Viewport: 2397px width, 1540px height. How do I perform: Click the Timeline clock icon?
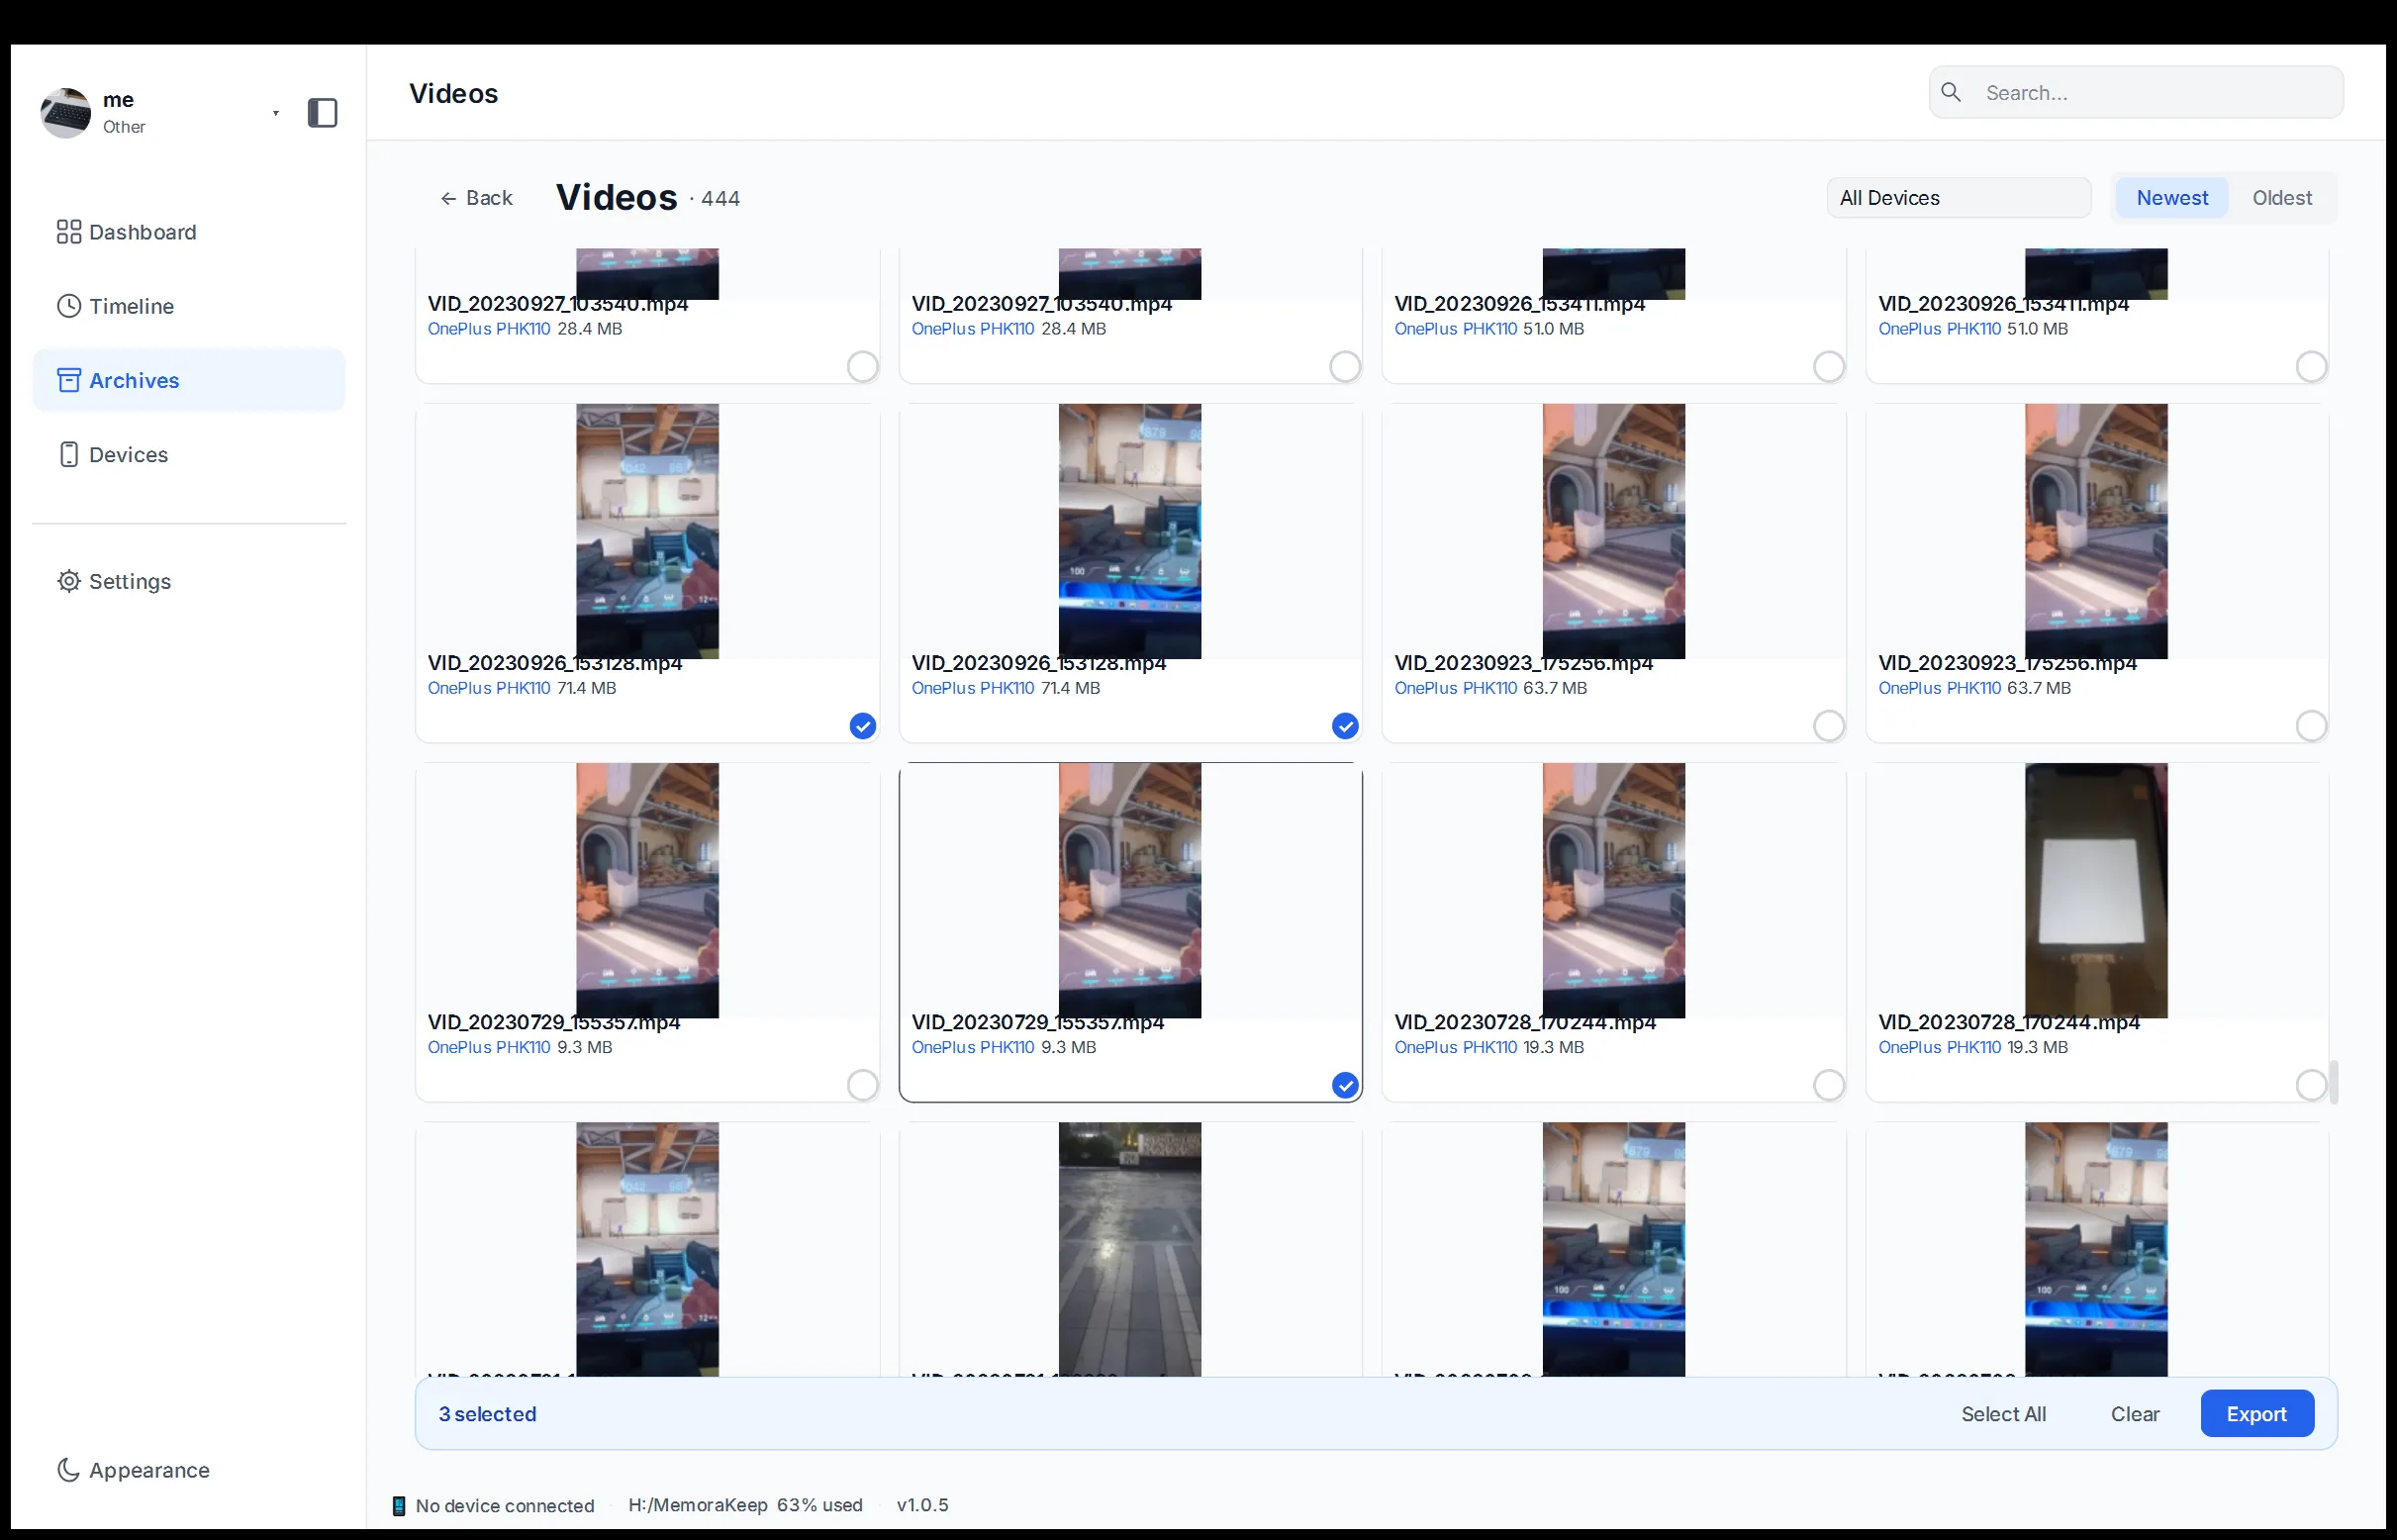(x=68, y=306)
